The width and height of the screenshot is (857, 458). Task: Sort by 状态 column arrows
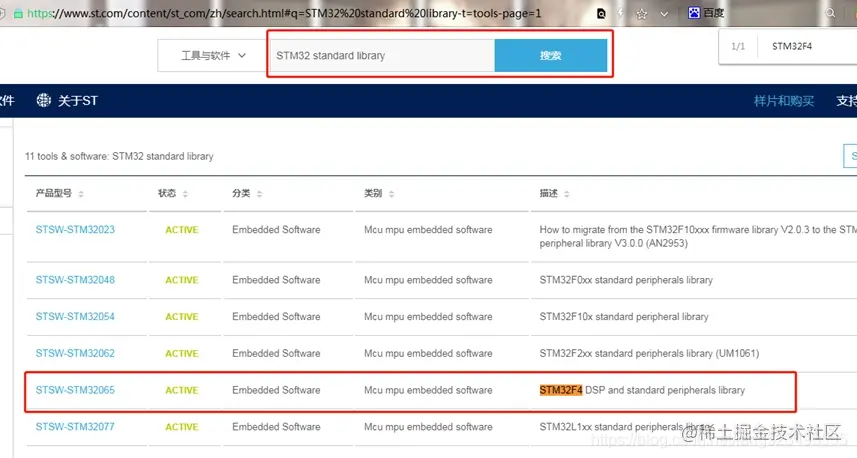click(x=185, y=193)
